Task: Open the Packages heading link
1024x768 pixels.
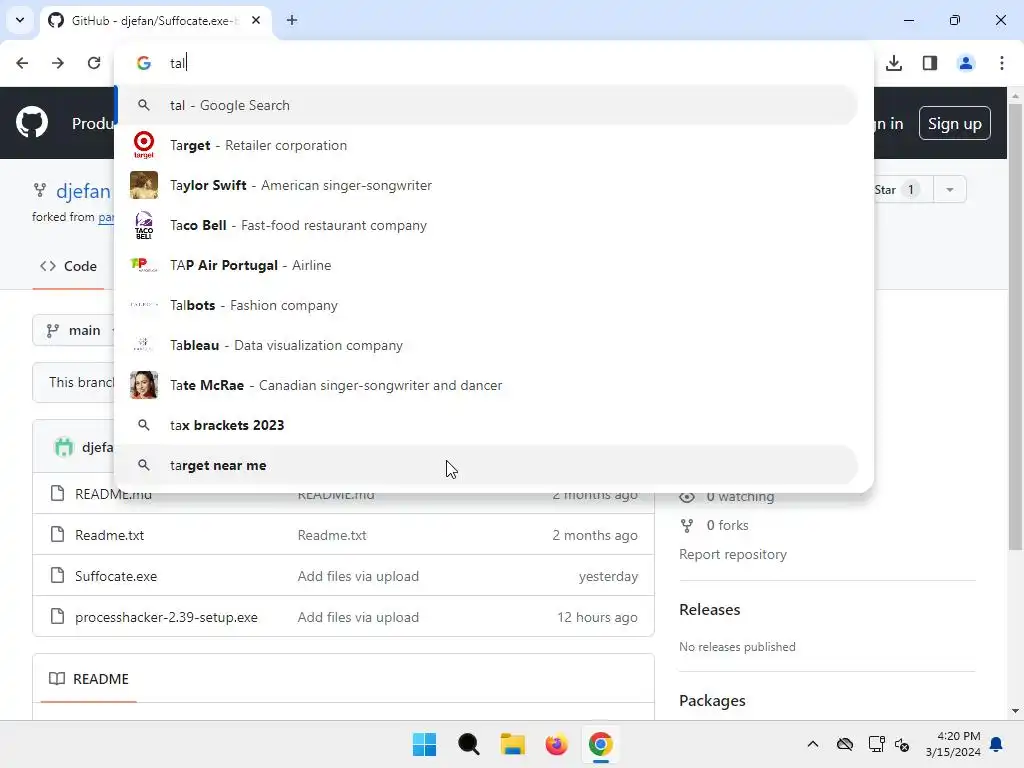Action: pos(712,700)
